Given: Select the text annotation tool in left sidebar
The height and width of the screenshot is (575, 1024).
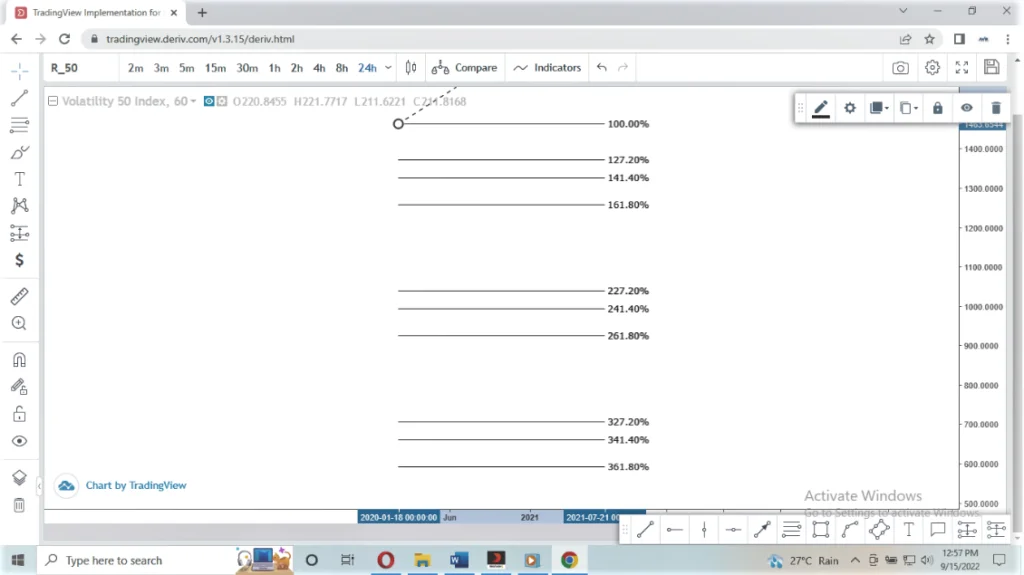Looking at the screenshot, I should [20, 179].
